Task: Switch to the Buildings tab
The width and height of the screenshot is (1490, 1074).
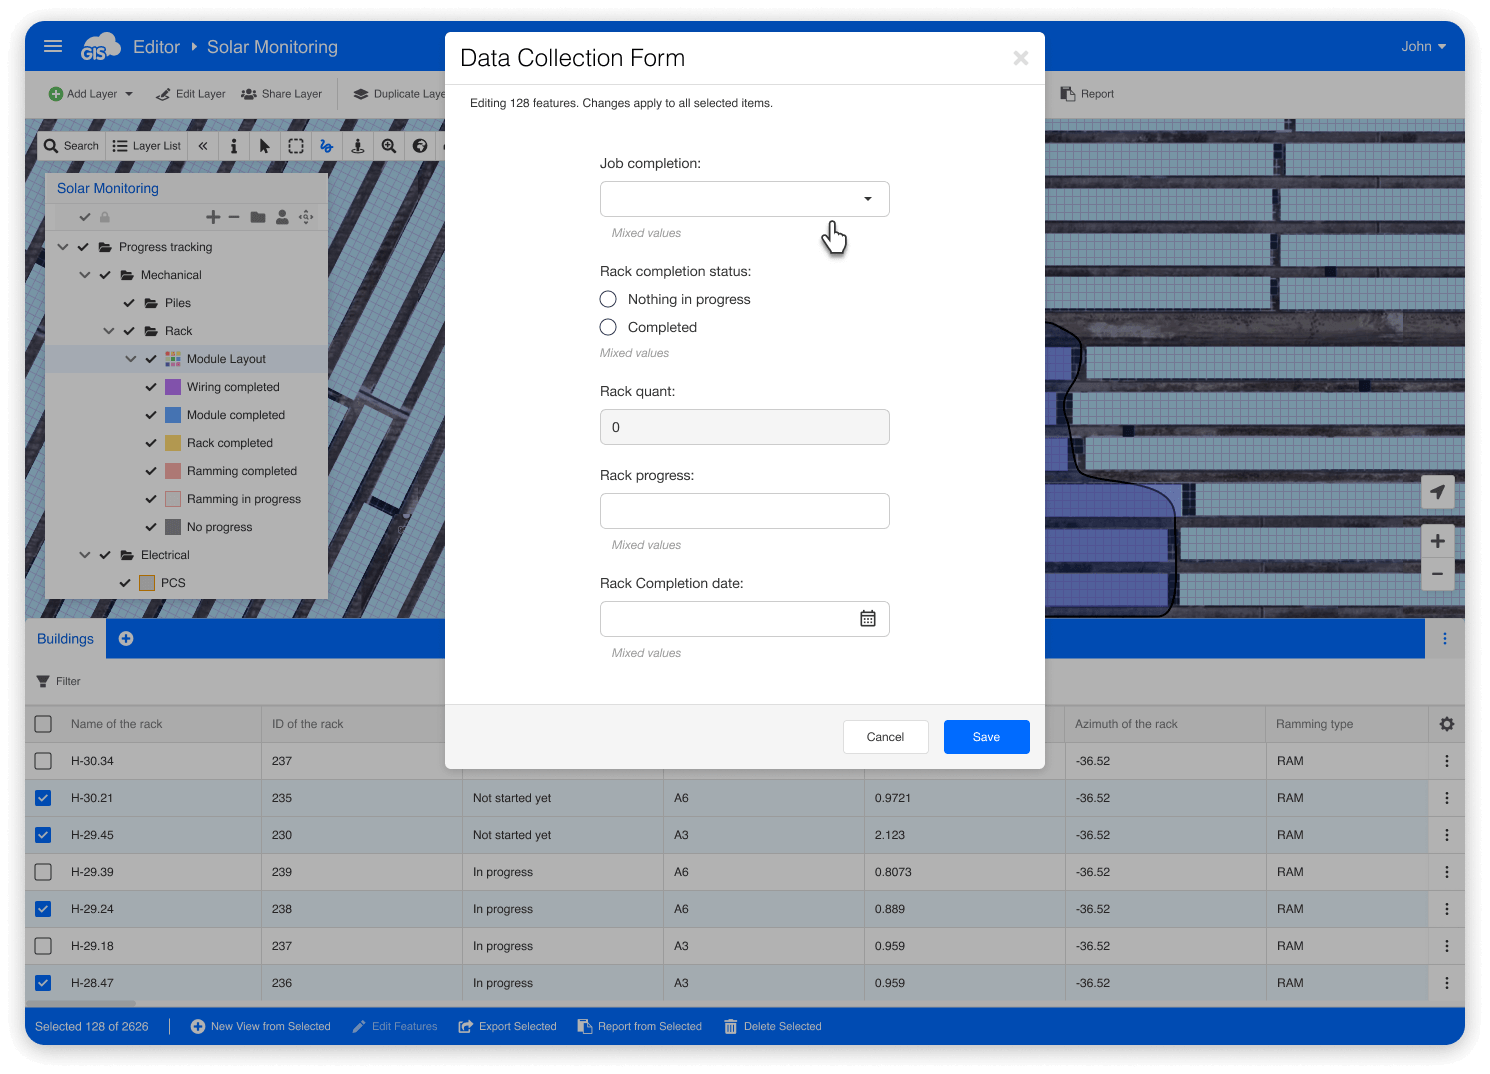Action: point(65,639)
